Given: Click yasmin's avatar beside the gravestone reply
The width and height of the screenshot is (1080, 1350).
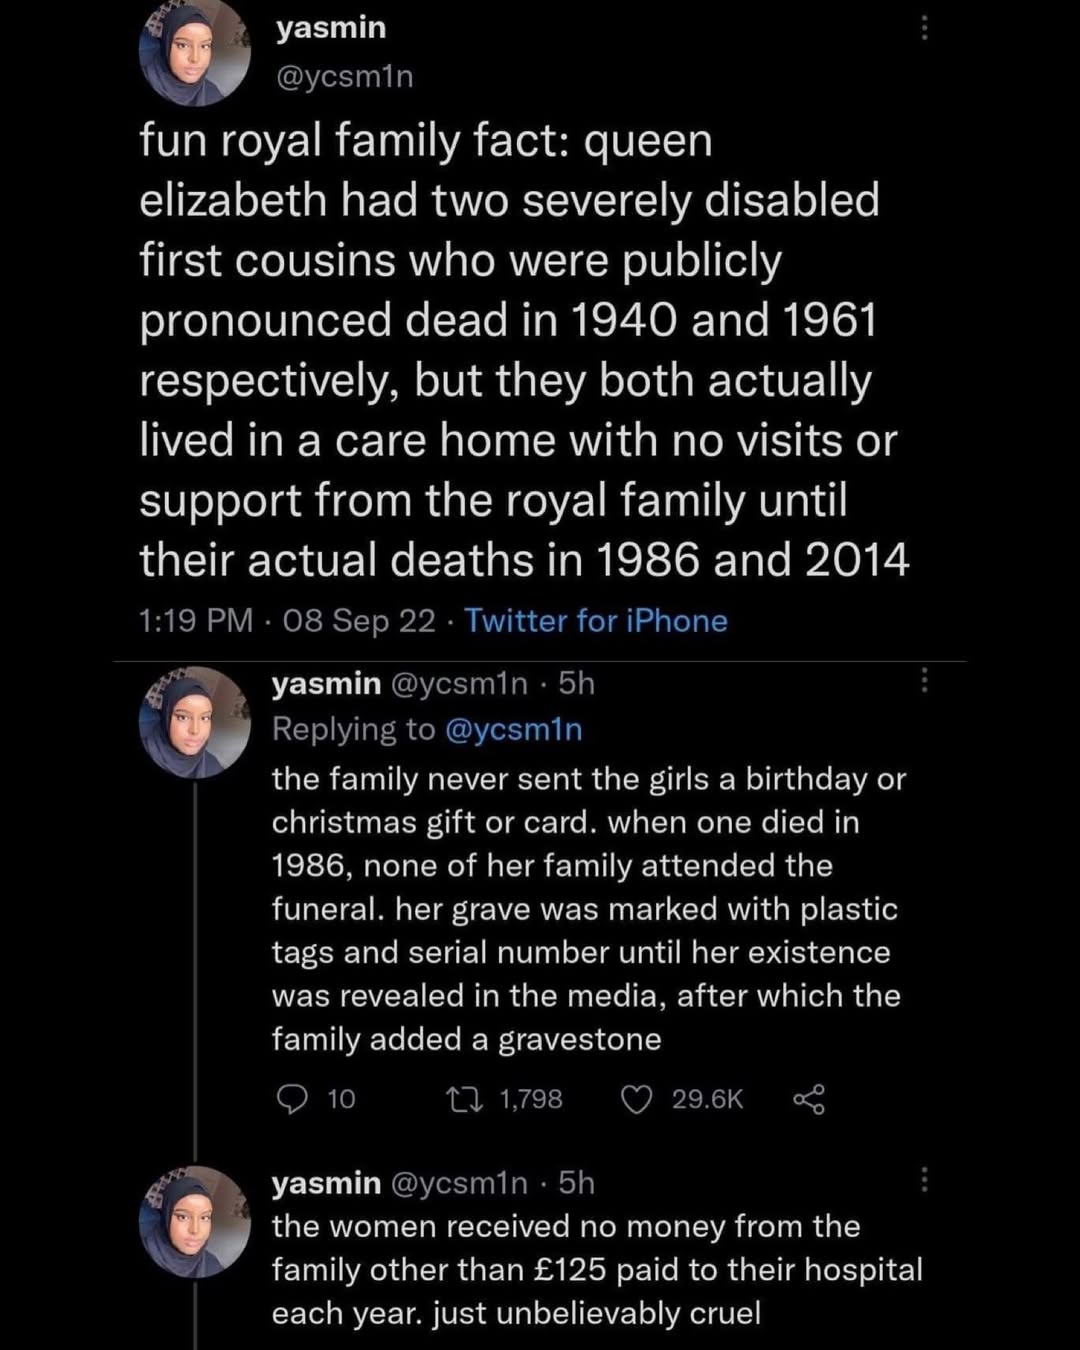Looking at the screenshot, I should [195, 723].
